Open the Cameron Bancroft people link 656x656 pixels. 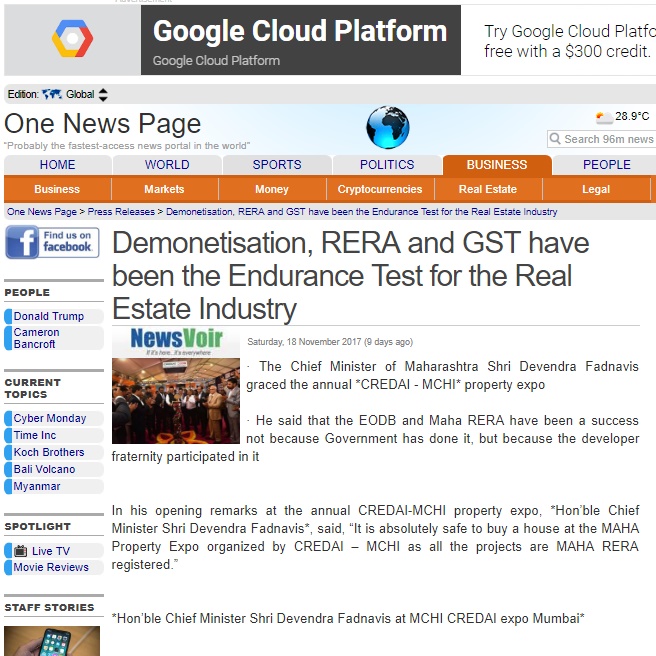pos(37,338)
